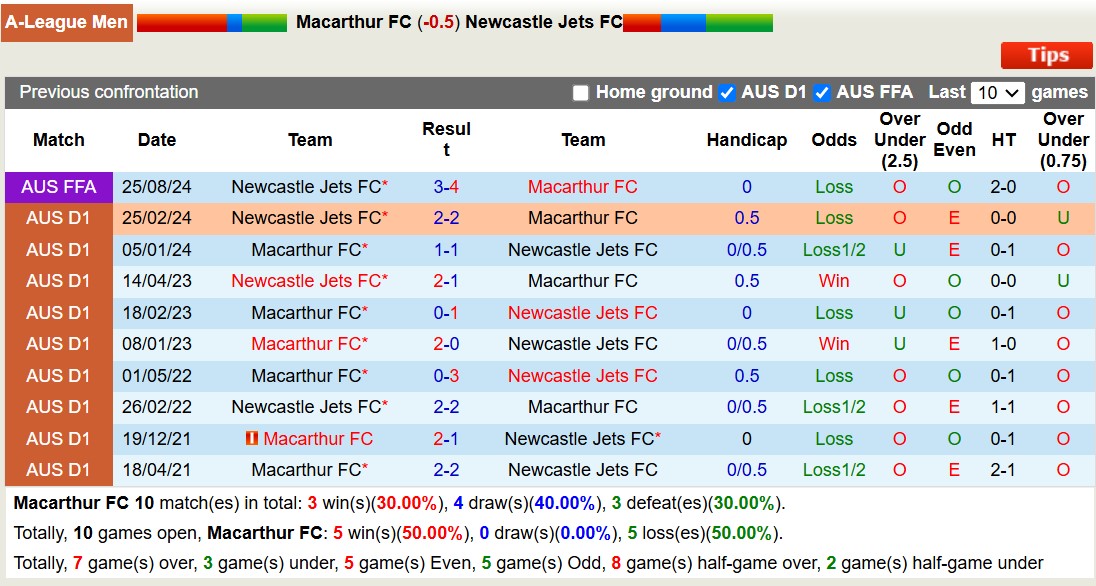Select 10 in the games selector
The height and width of the screenshot is (586, 1096).
(996, 92)
